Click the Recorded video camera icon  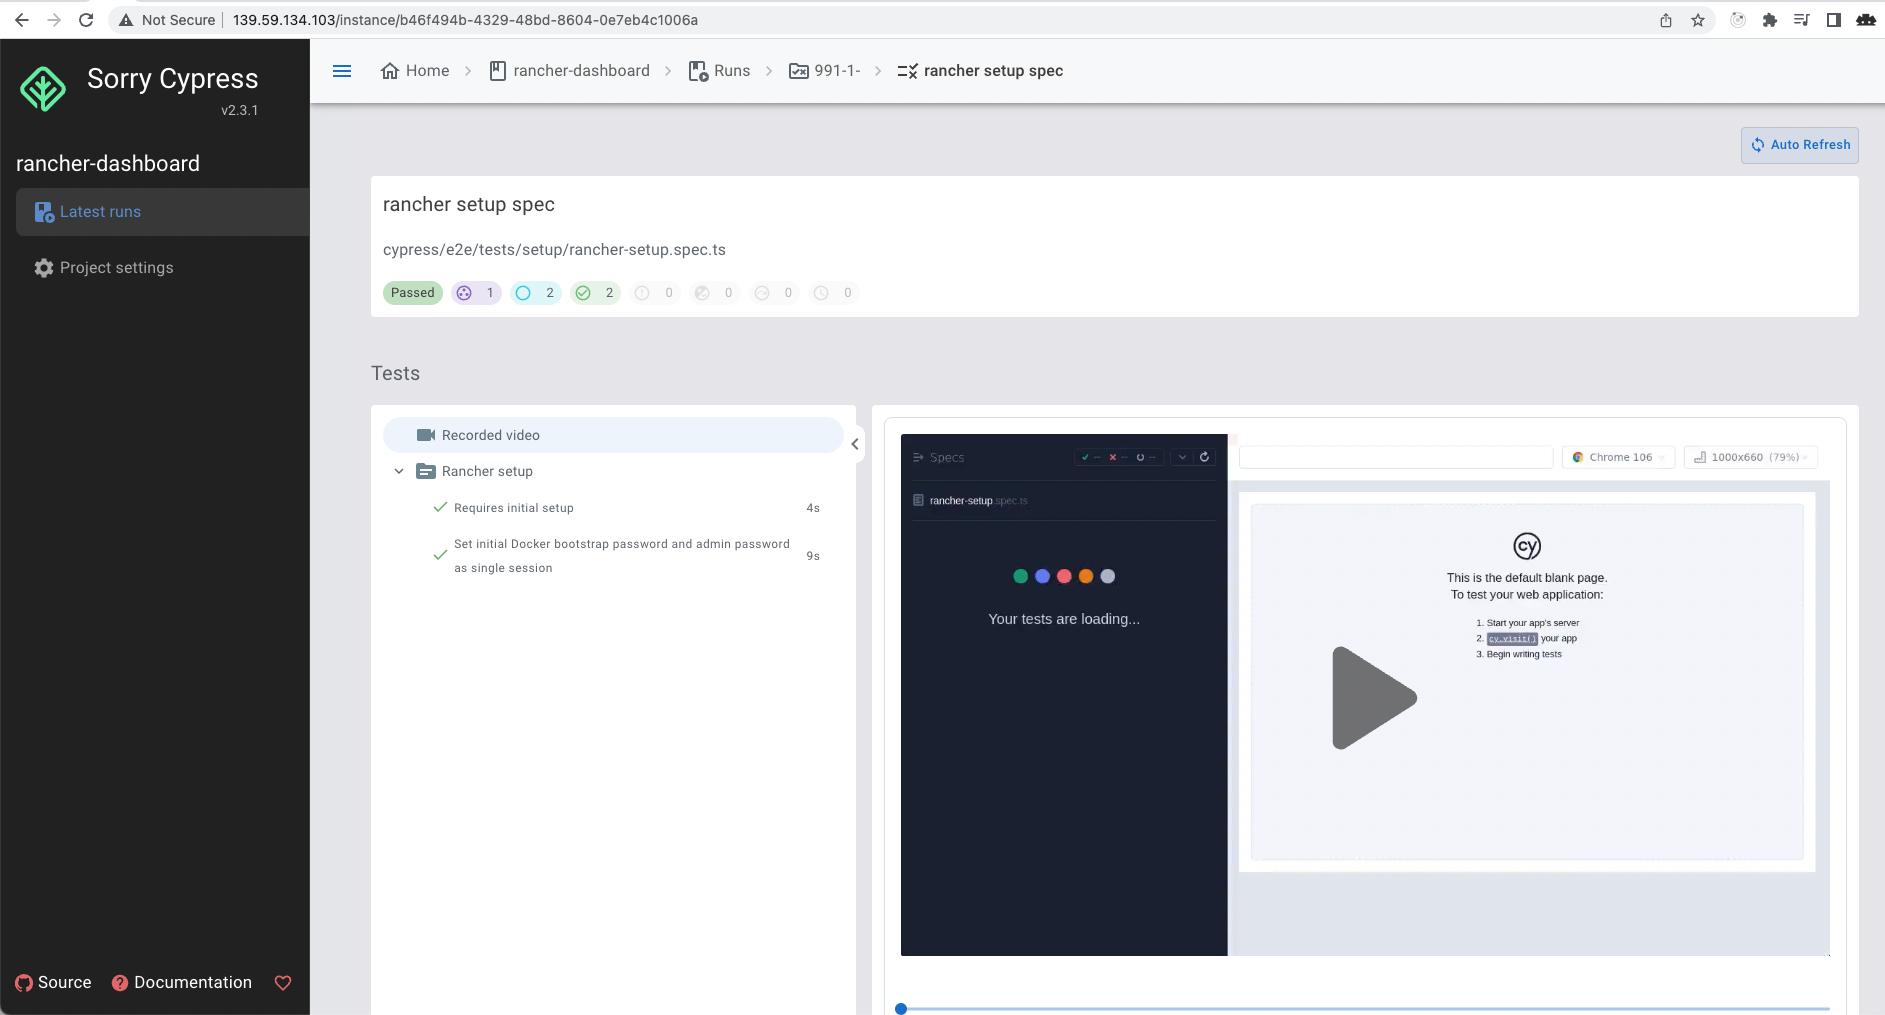click(426, 434)
